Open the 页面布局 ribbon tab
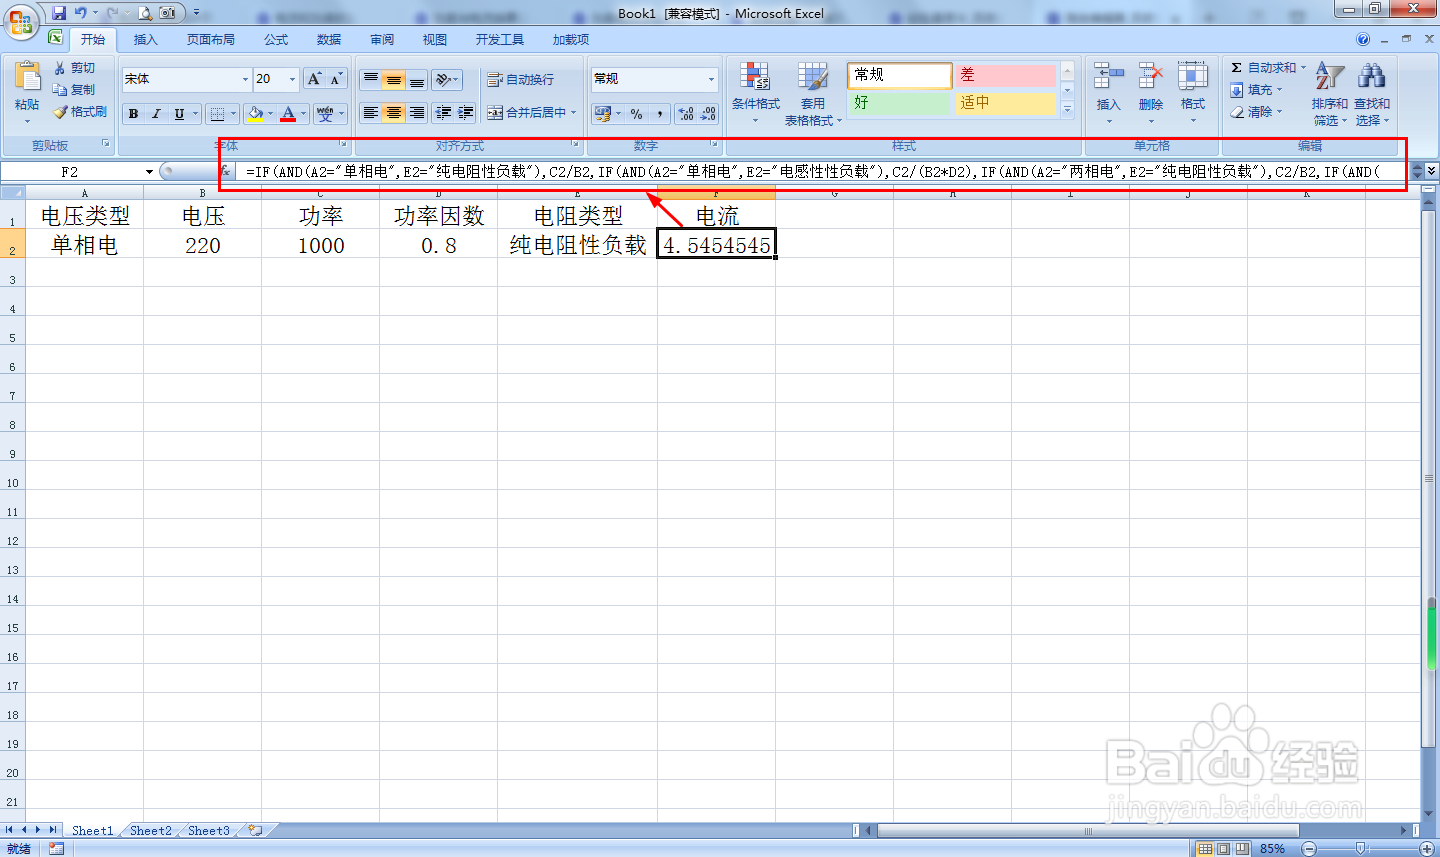Viewport: 1440px width, 857px height. pyautogui.click(x=210, y=39)
